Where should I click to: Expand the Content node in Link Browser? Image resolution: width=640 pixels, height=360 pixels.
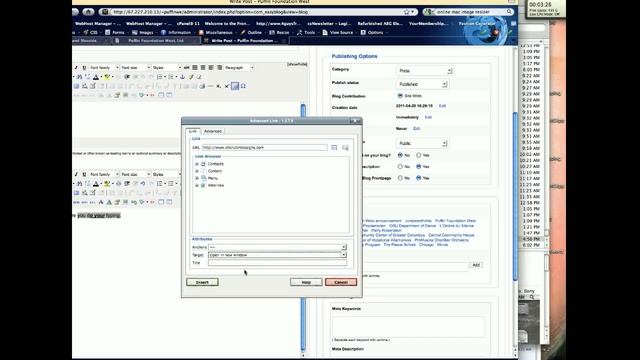coord(197,171)
